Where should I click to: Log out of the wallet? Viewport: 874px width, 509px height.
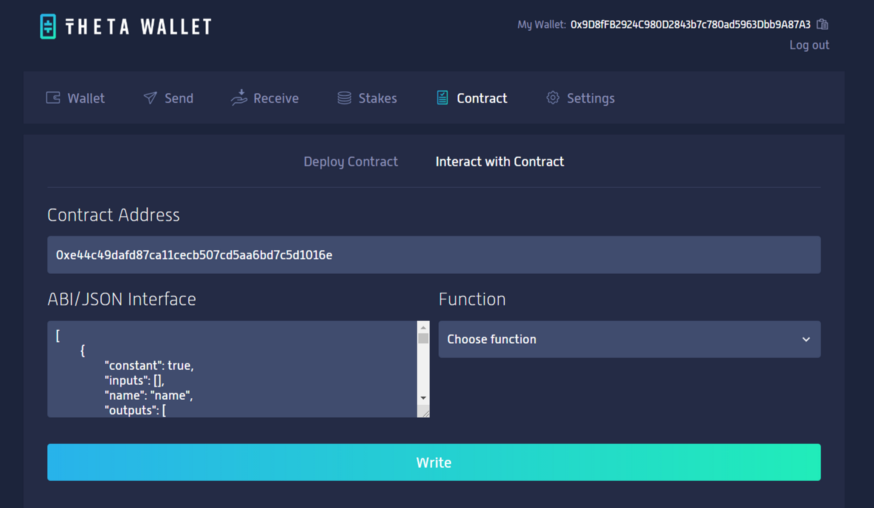click(809, 45)
